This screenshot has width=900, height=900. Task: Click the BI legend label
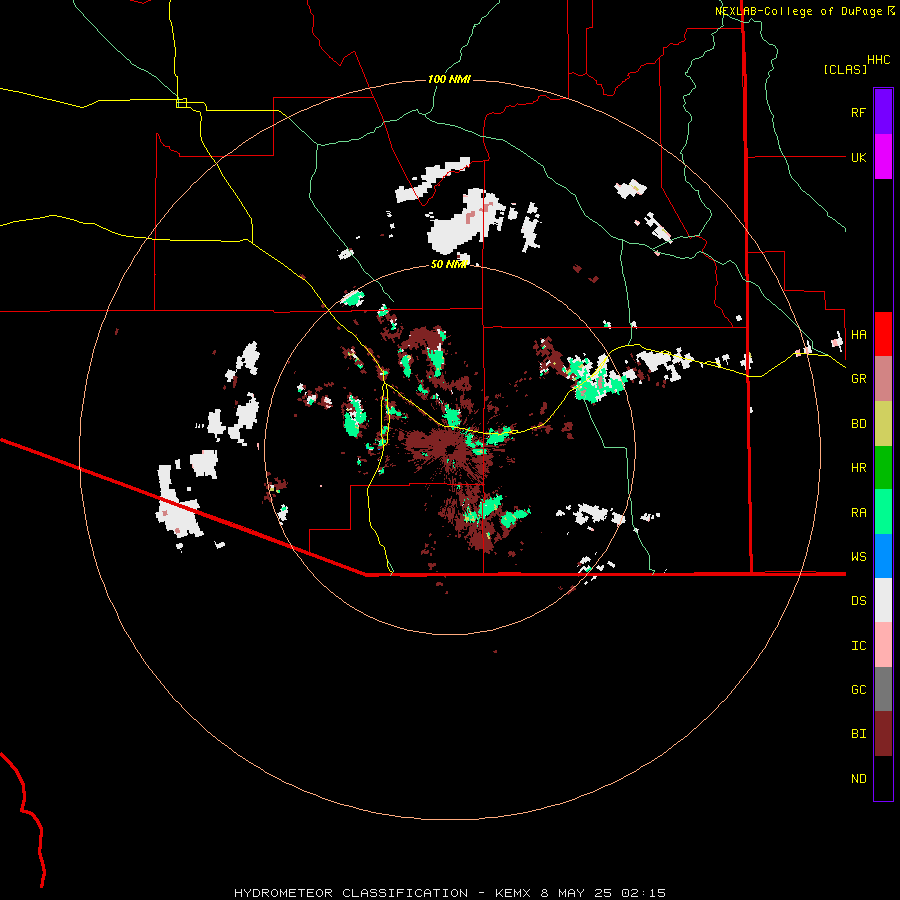pyautogui.click(x=858, y=734)
